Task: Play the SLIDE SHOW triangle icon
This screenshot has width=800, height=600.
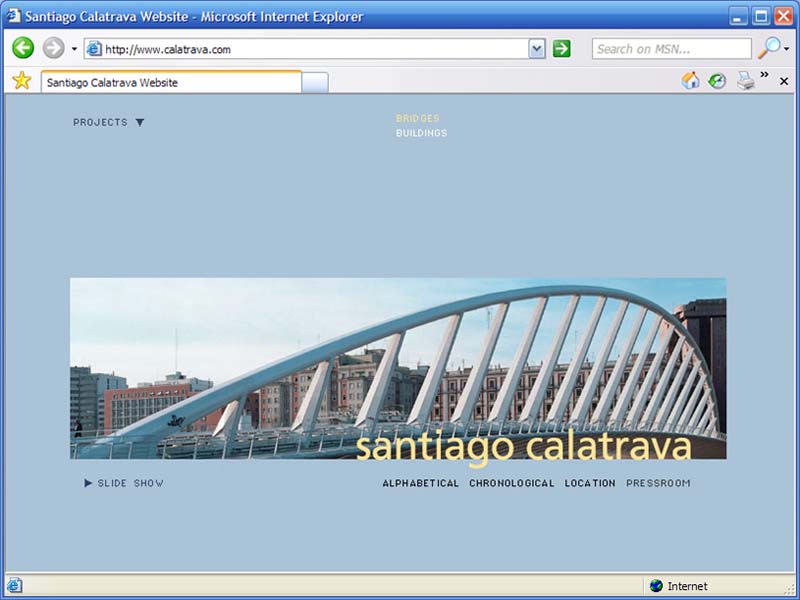Action: [88, 483]
